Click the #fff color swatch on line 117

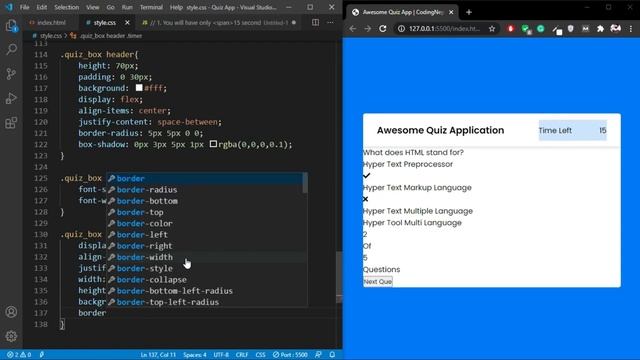(139, 88)
